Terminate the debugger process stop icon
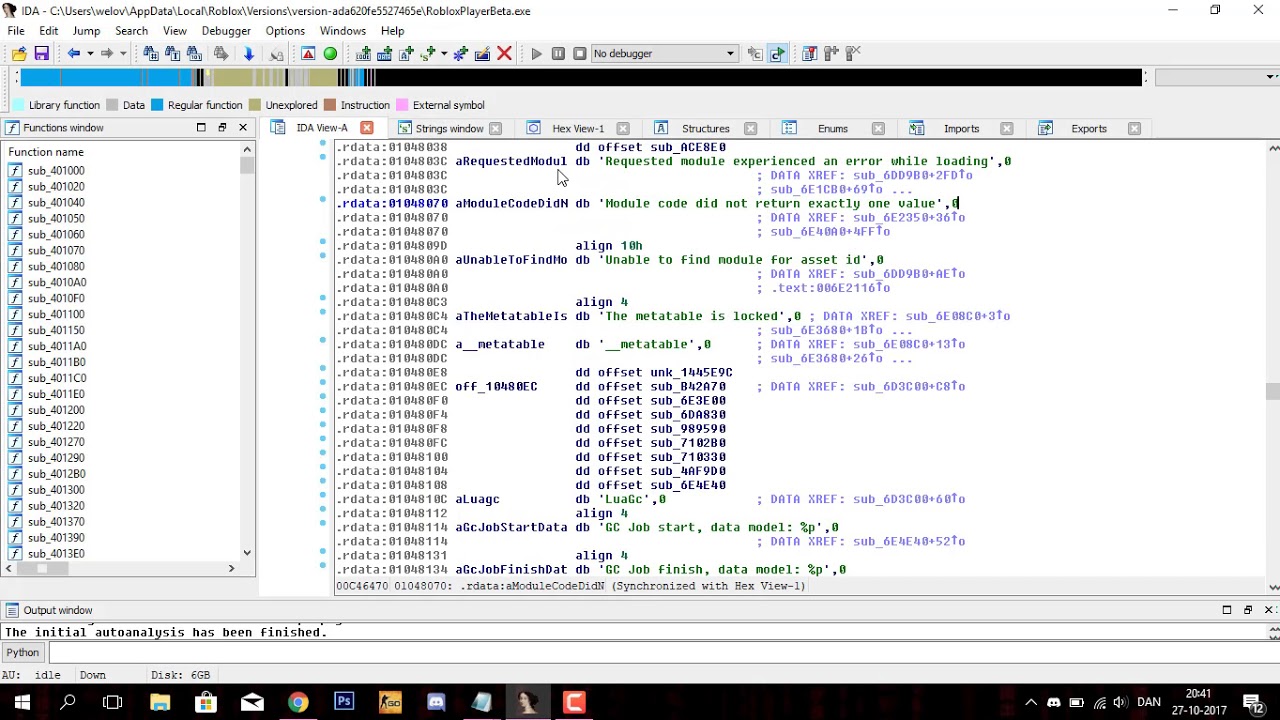The height and width of the screenshot is (720, 1280). point(579,54)
